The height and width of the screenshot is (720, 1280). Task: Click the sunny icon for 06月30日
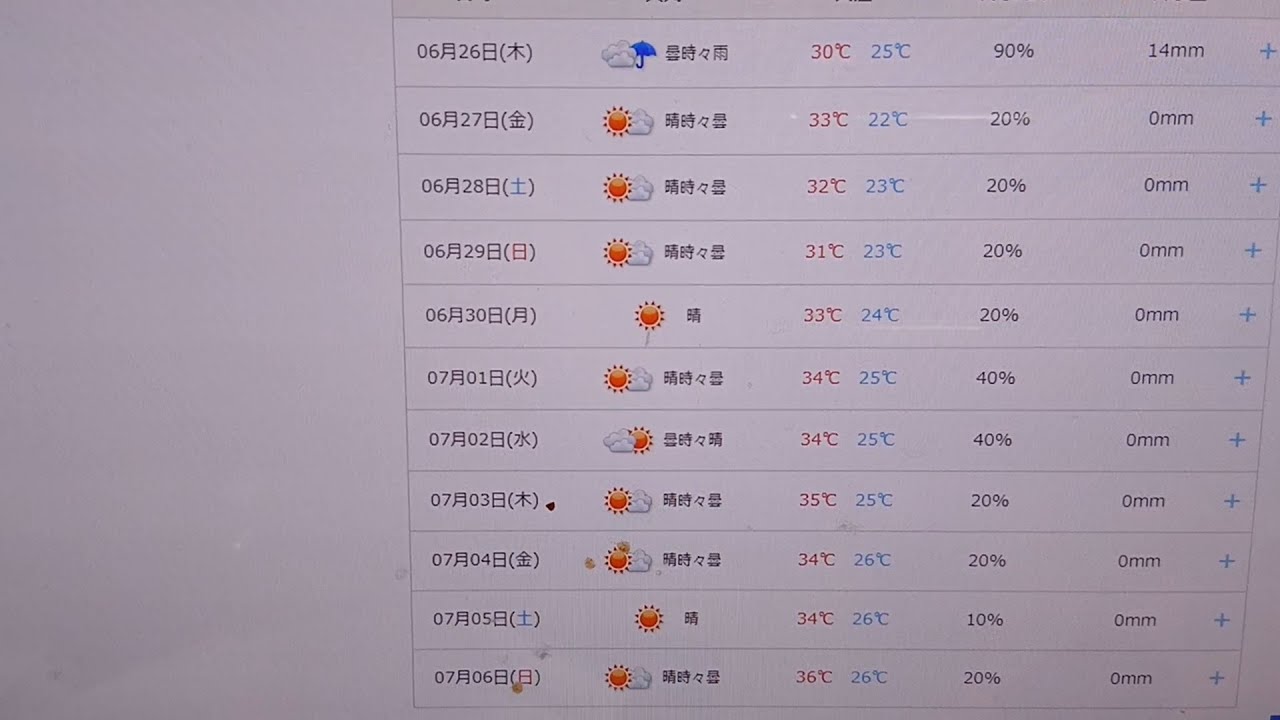649,316
